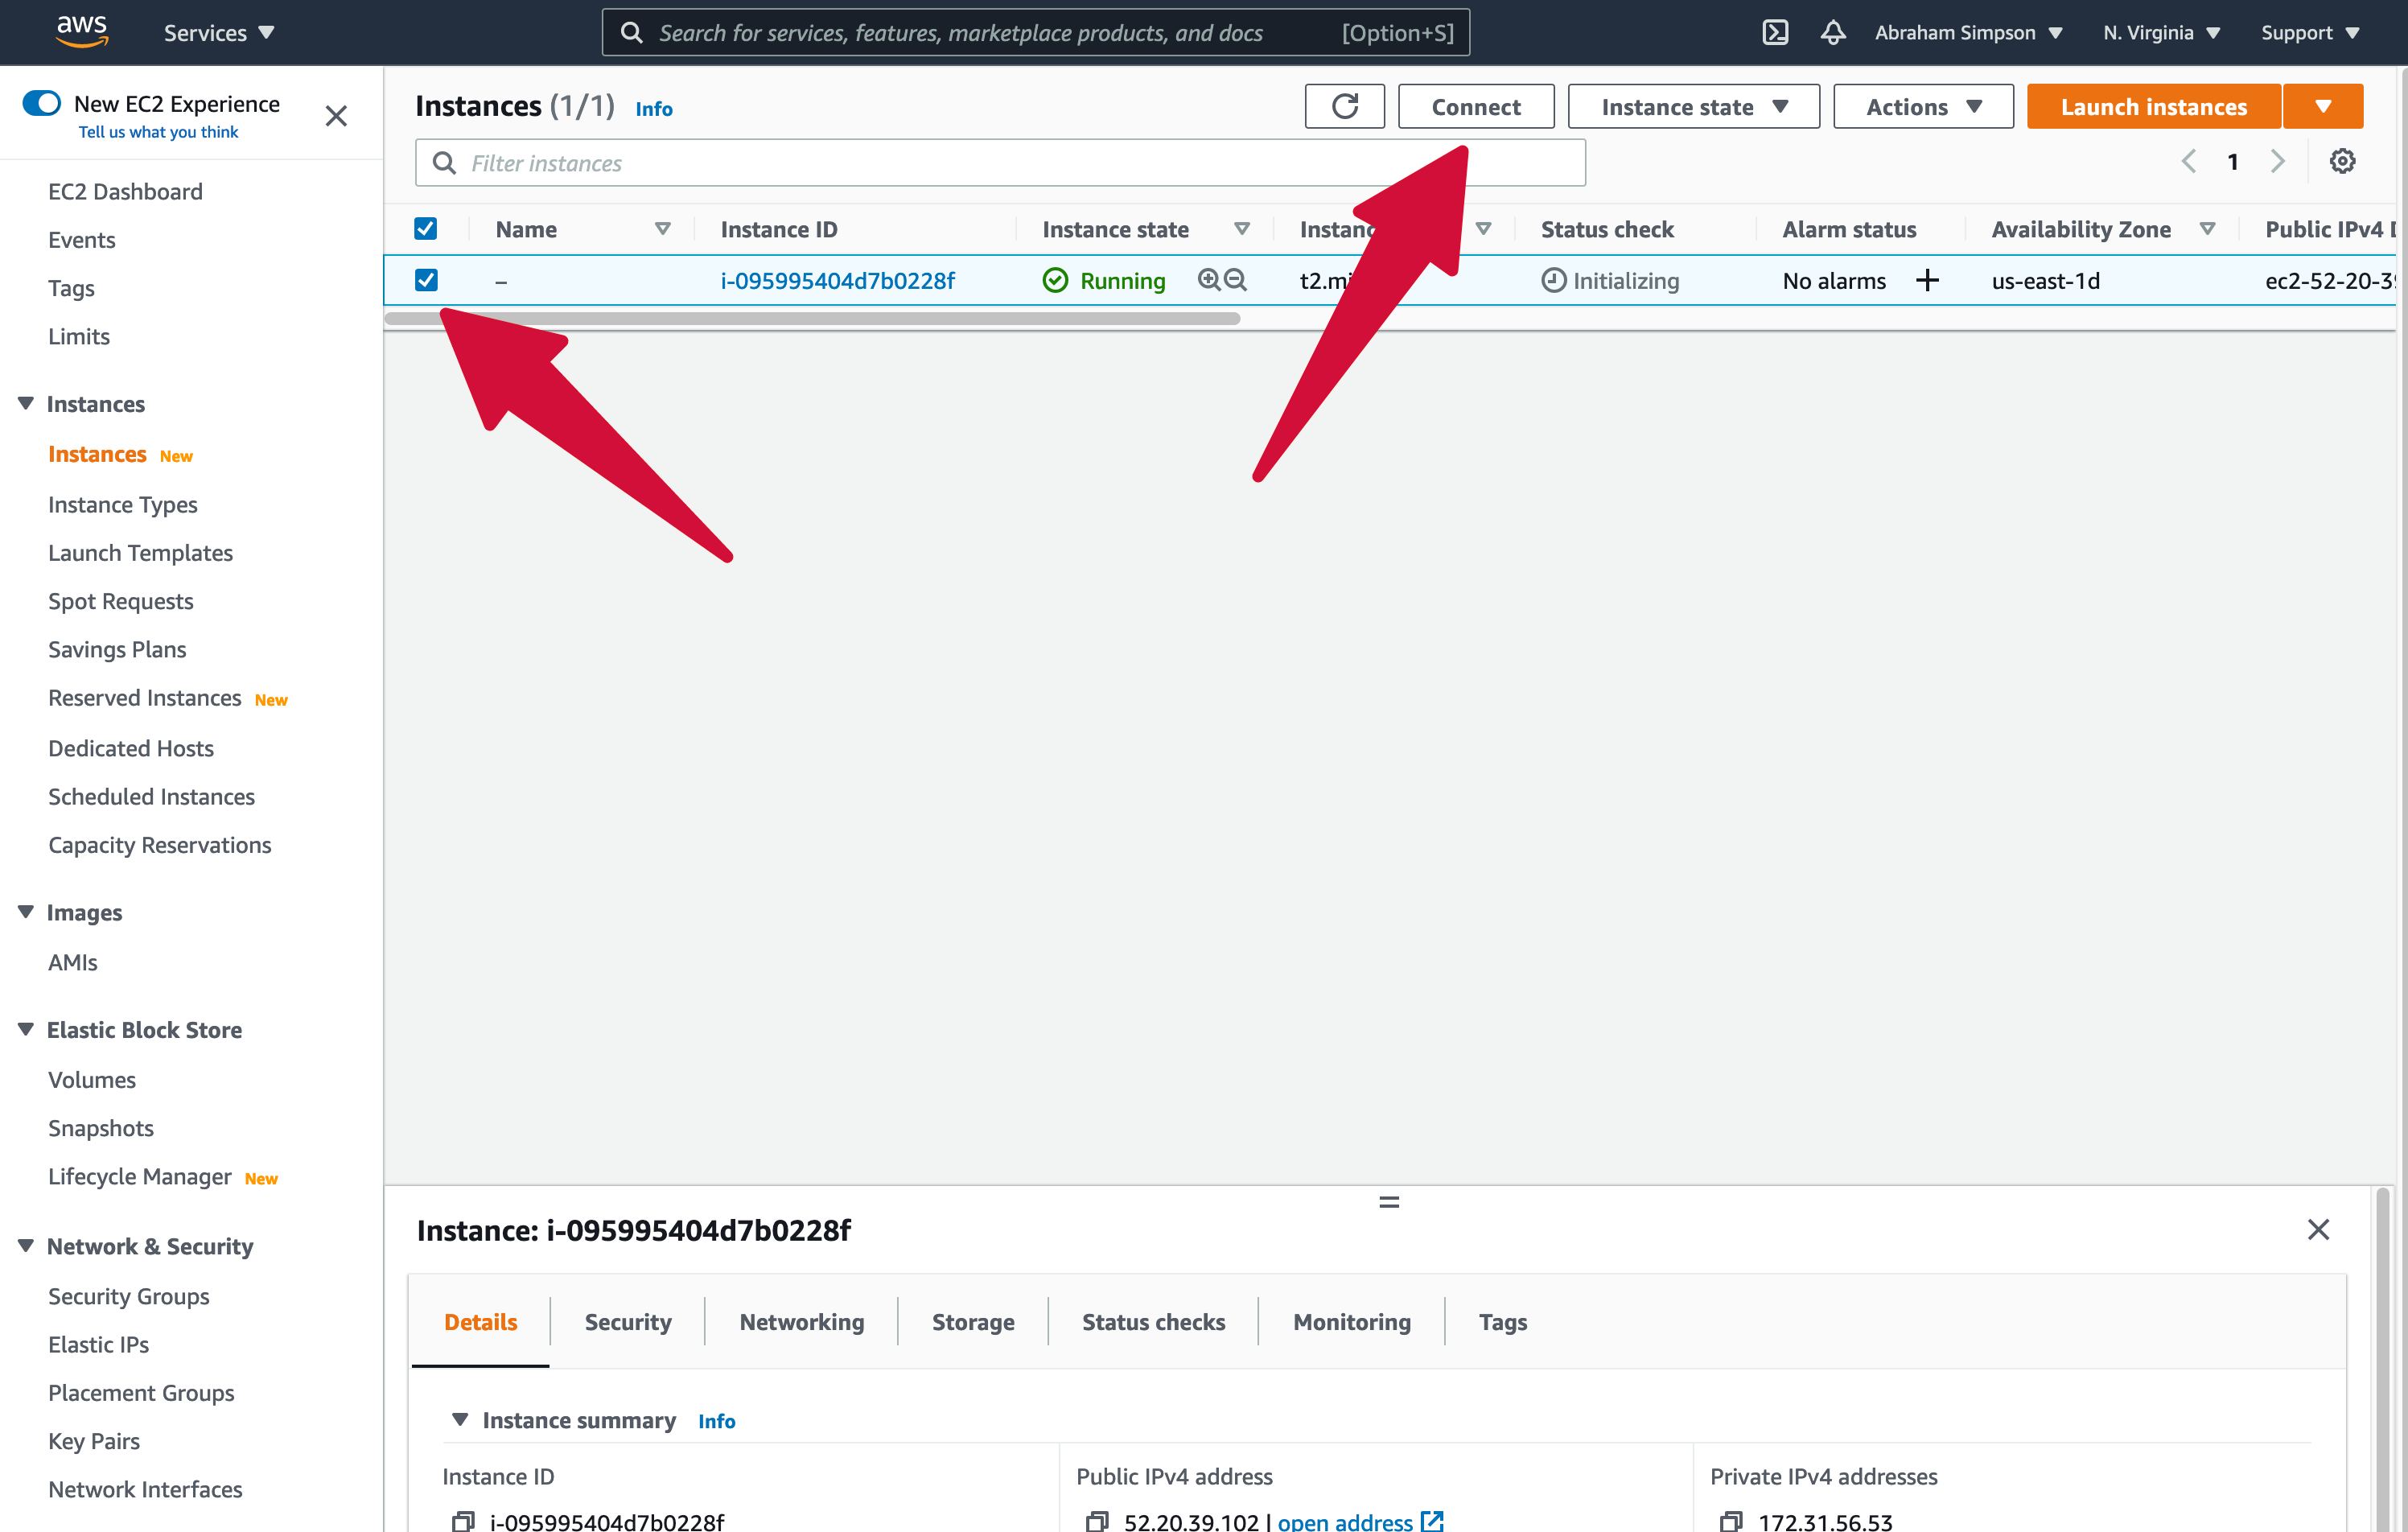Collapse the Instance summary section
Screen dimensions: 2408x1532
pyautogui.click(x=460, y=1419)
